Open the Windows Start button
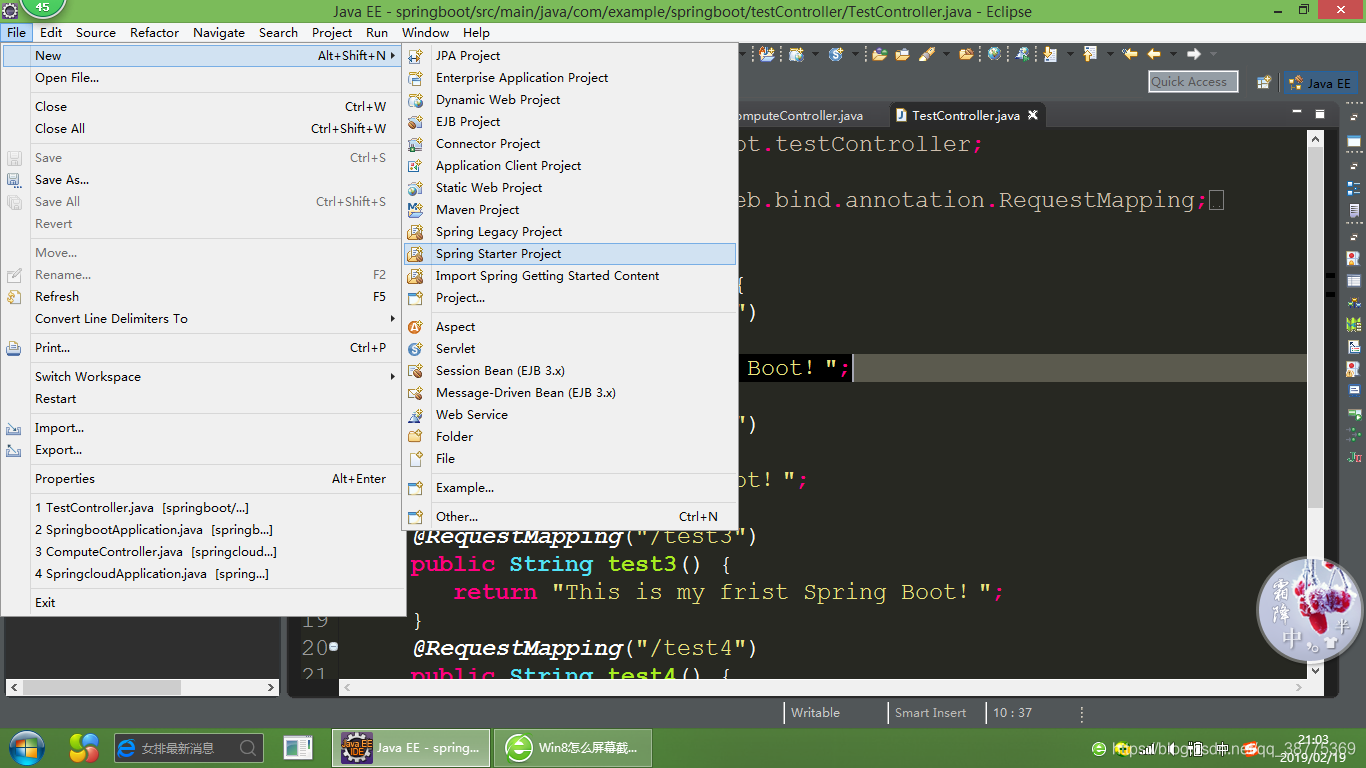 click(x=27, y=748)
